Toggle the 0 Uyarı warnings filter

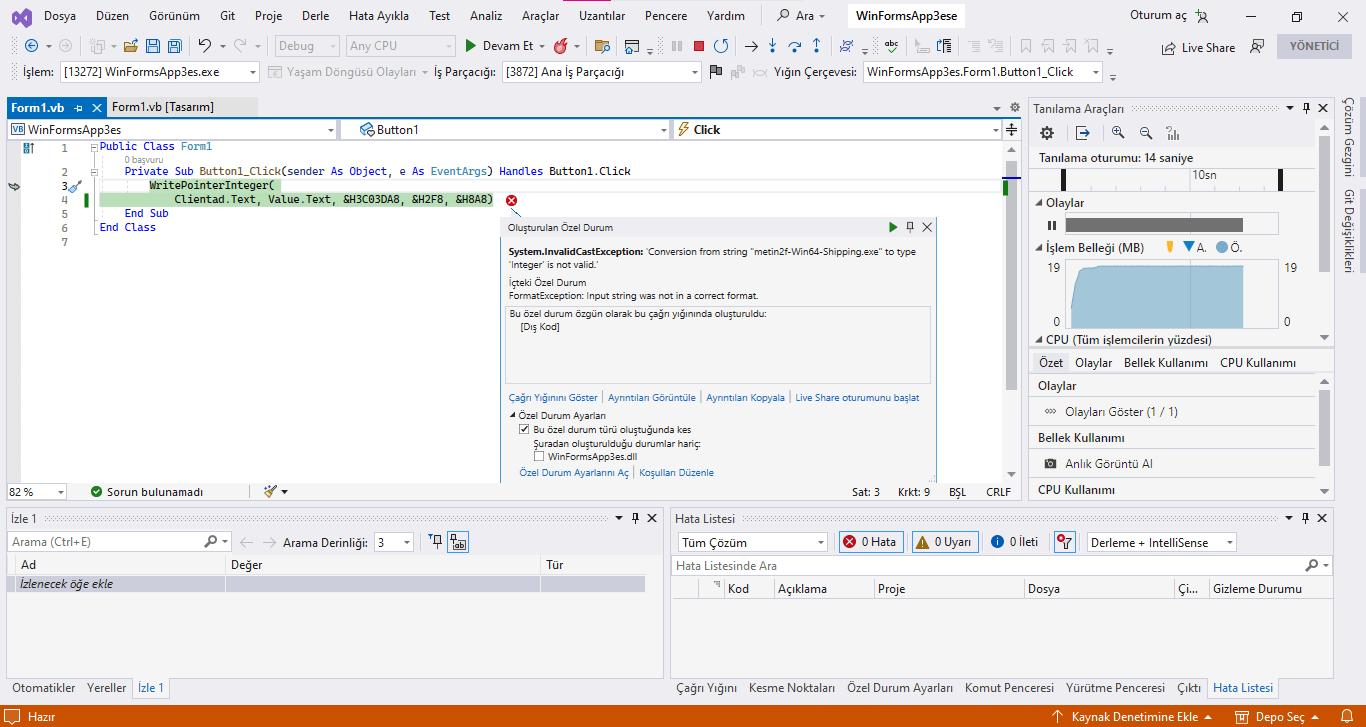945,542
